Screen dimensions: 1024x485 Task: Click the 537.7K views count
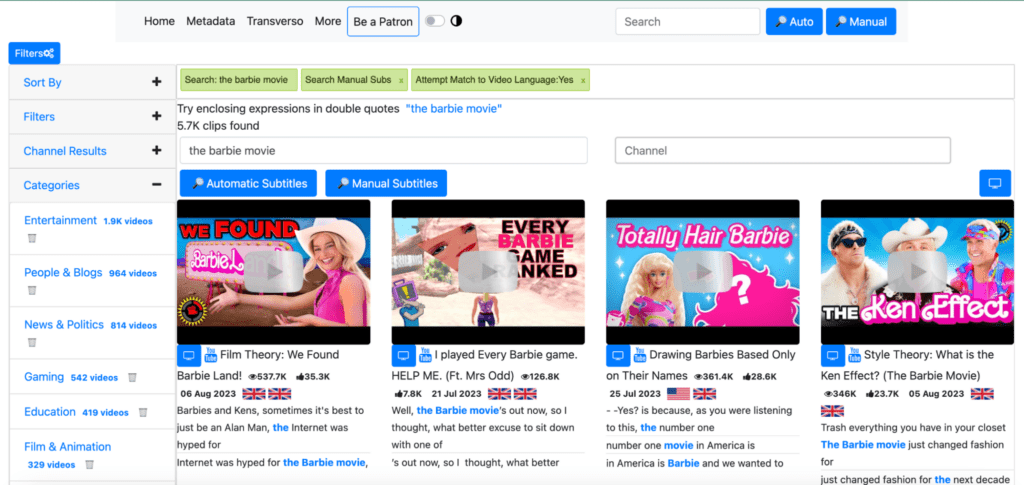point(268,377)
